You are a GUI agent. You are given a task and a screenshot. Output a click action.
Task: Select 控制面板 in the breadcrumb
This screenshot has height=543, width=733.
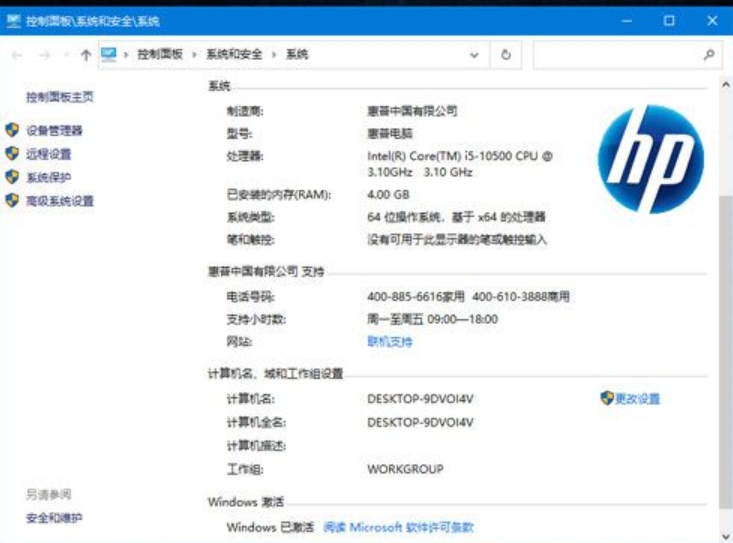(160, 54)
